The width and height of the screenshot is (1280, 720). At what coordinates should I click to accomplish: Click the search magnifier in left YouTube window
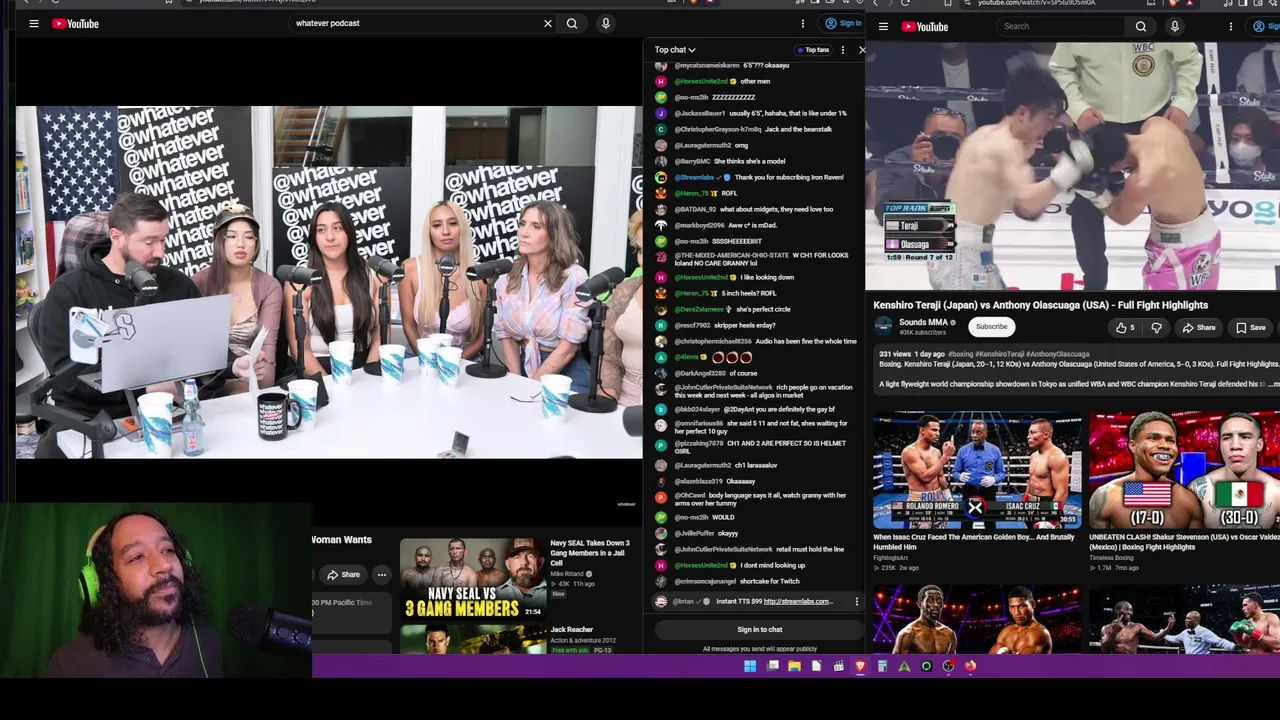pos(572,23)
